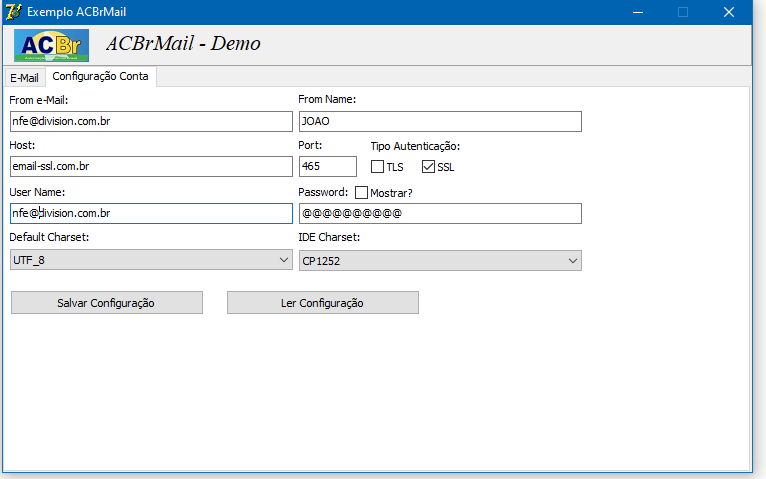Select the Configuração Conta tab

[x=101, y=76]
